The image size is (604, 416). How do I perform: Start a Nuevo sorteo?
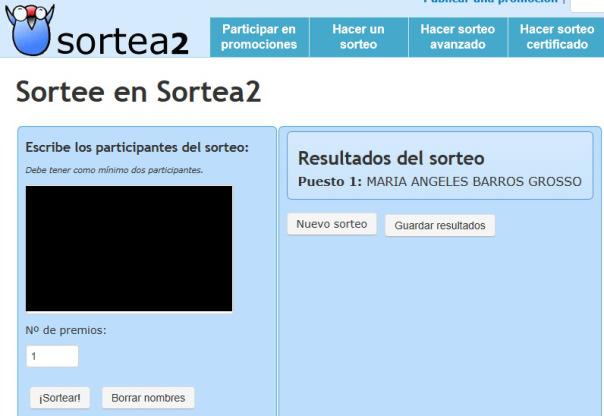click(332, 224)
